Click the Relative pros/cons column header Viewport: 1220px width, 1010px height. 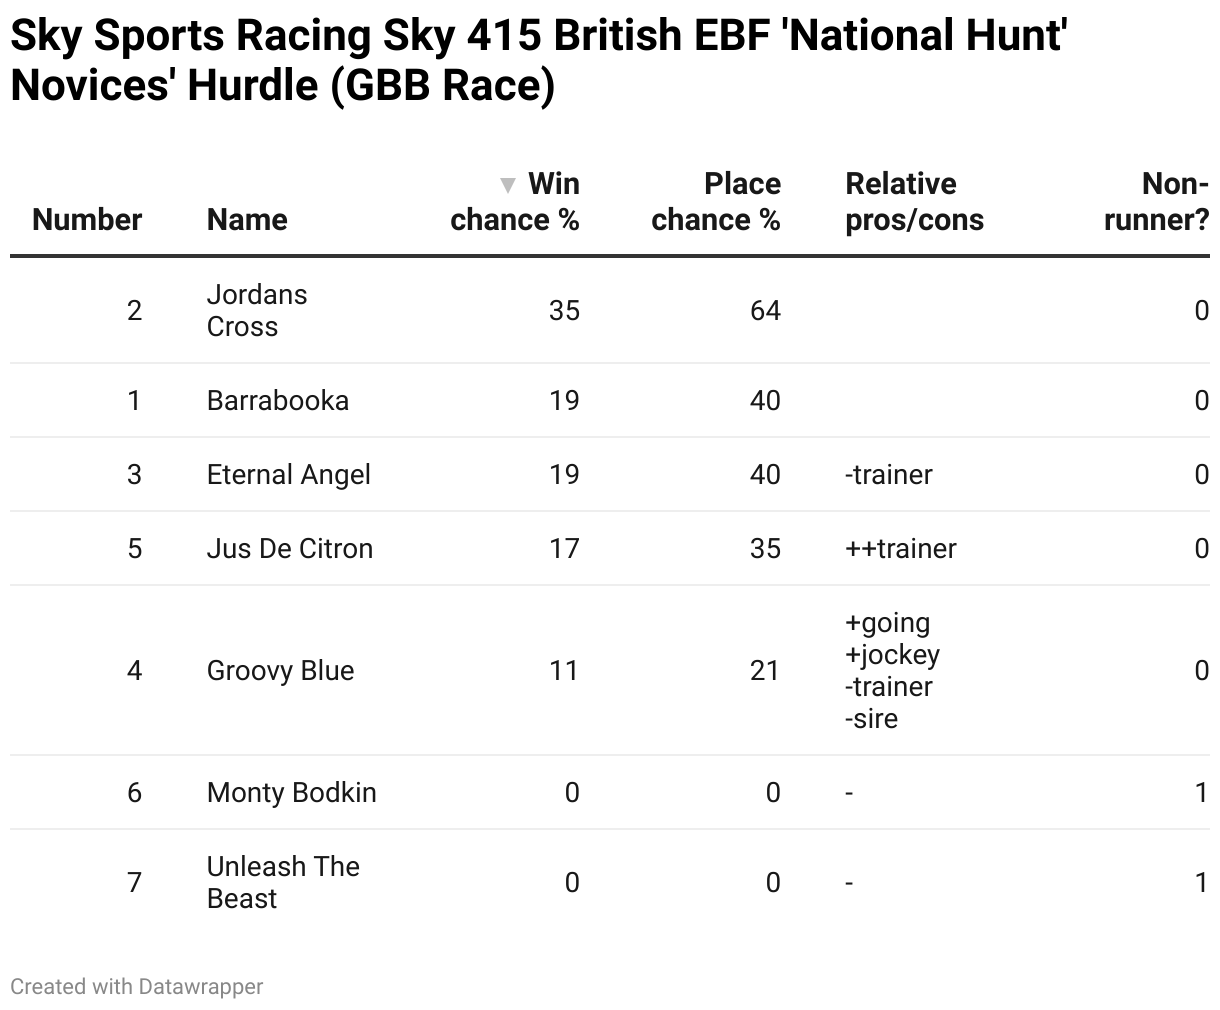click(914, 202)
